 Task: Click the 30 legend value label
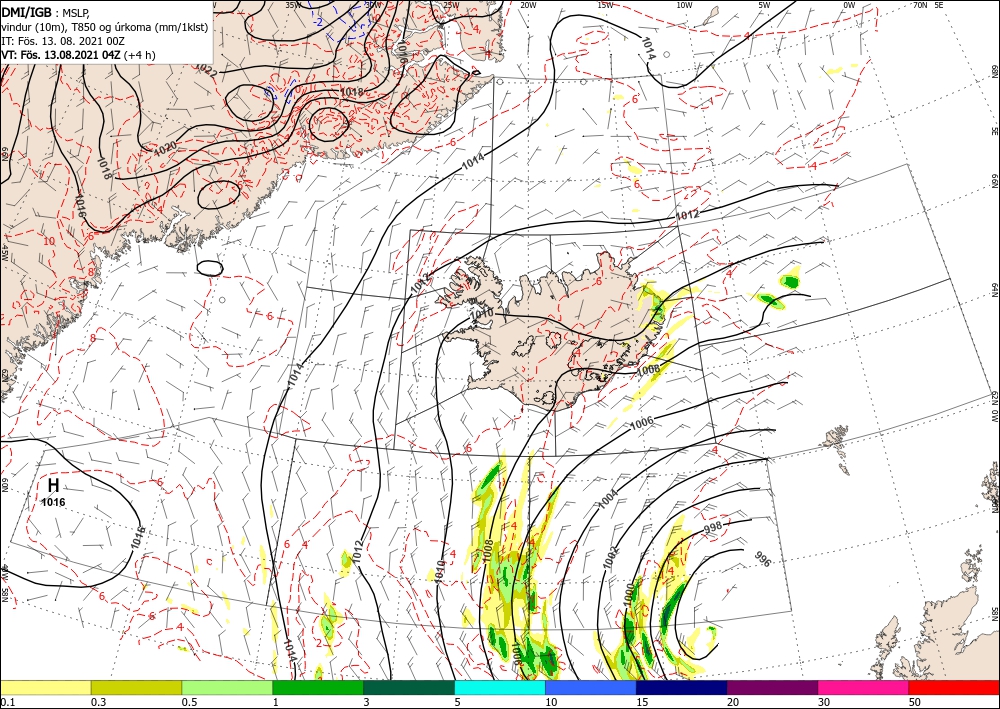click(x=824, y=701)
